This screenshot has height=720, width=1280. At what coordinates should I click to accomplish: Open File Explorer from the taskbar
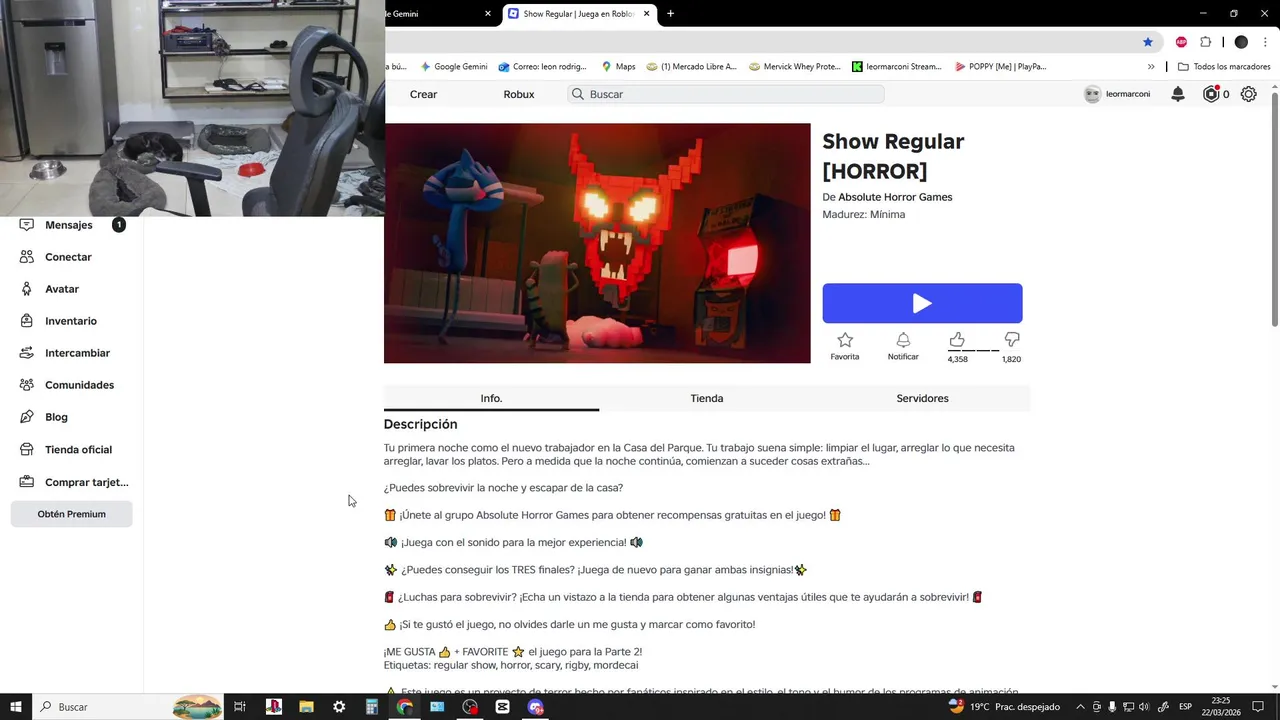pos(306,707)
